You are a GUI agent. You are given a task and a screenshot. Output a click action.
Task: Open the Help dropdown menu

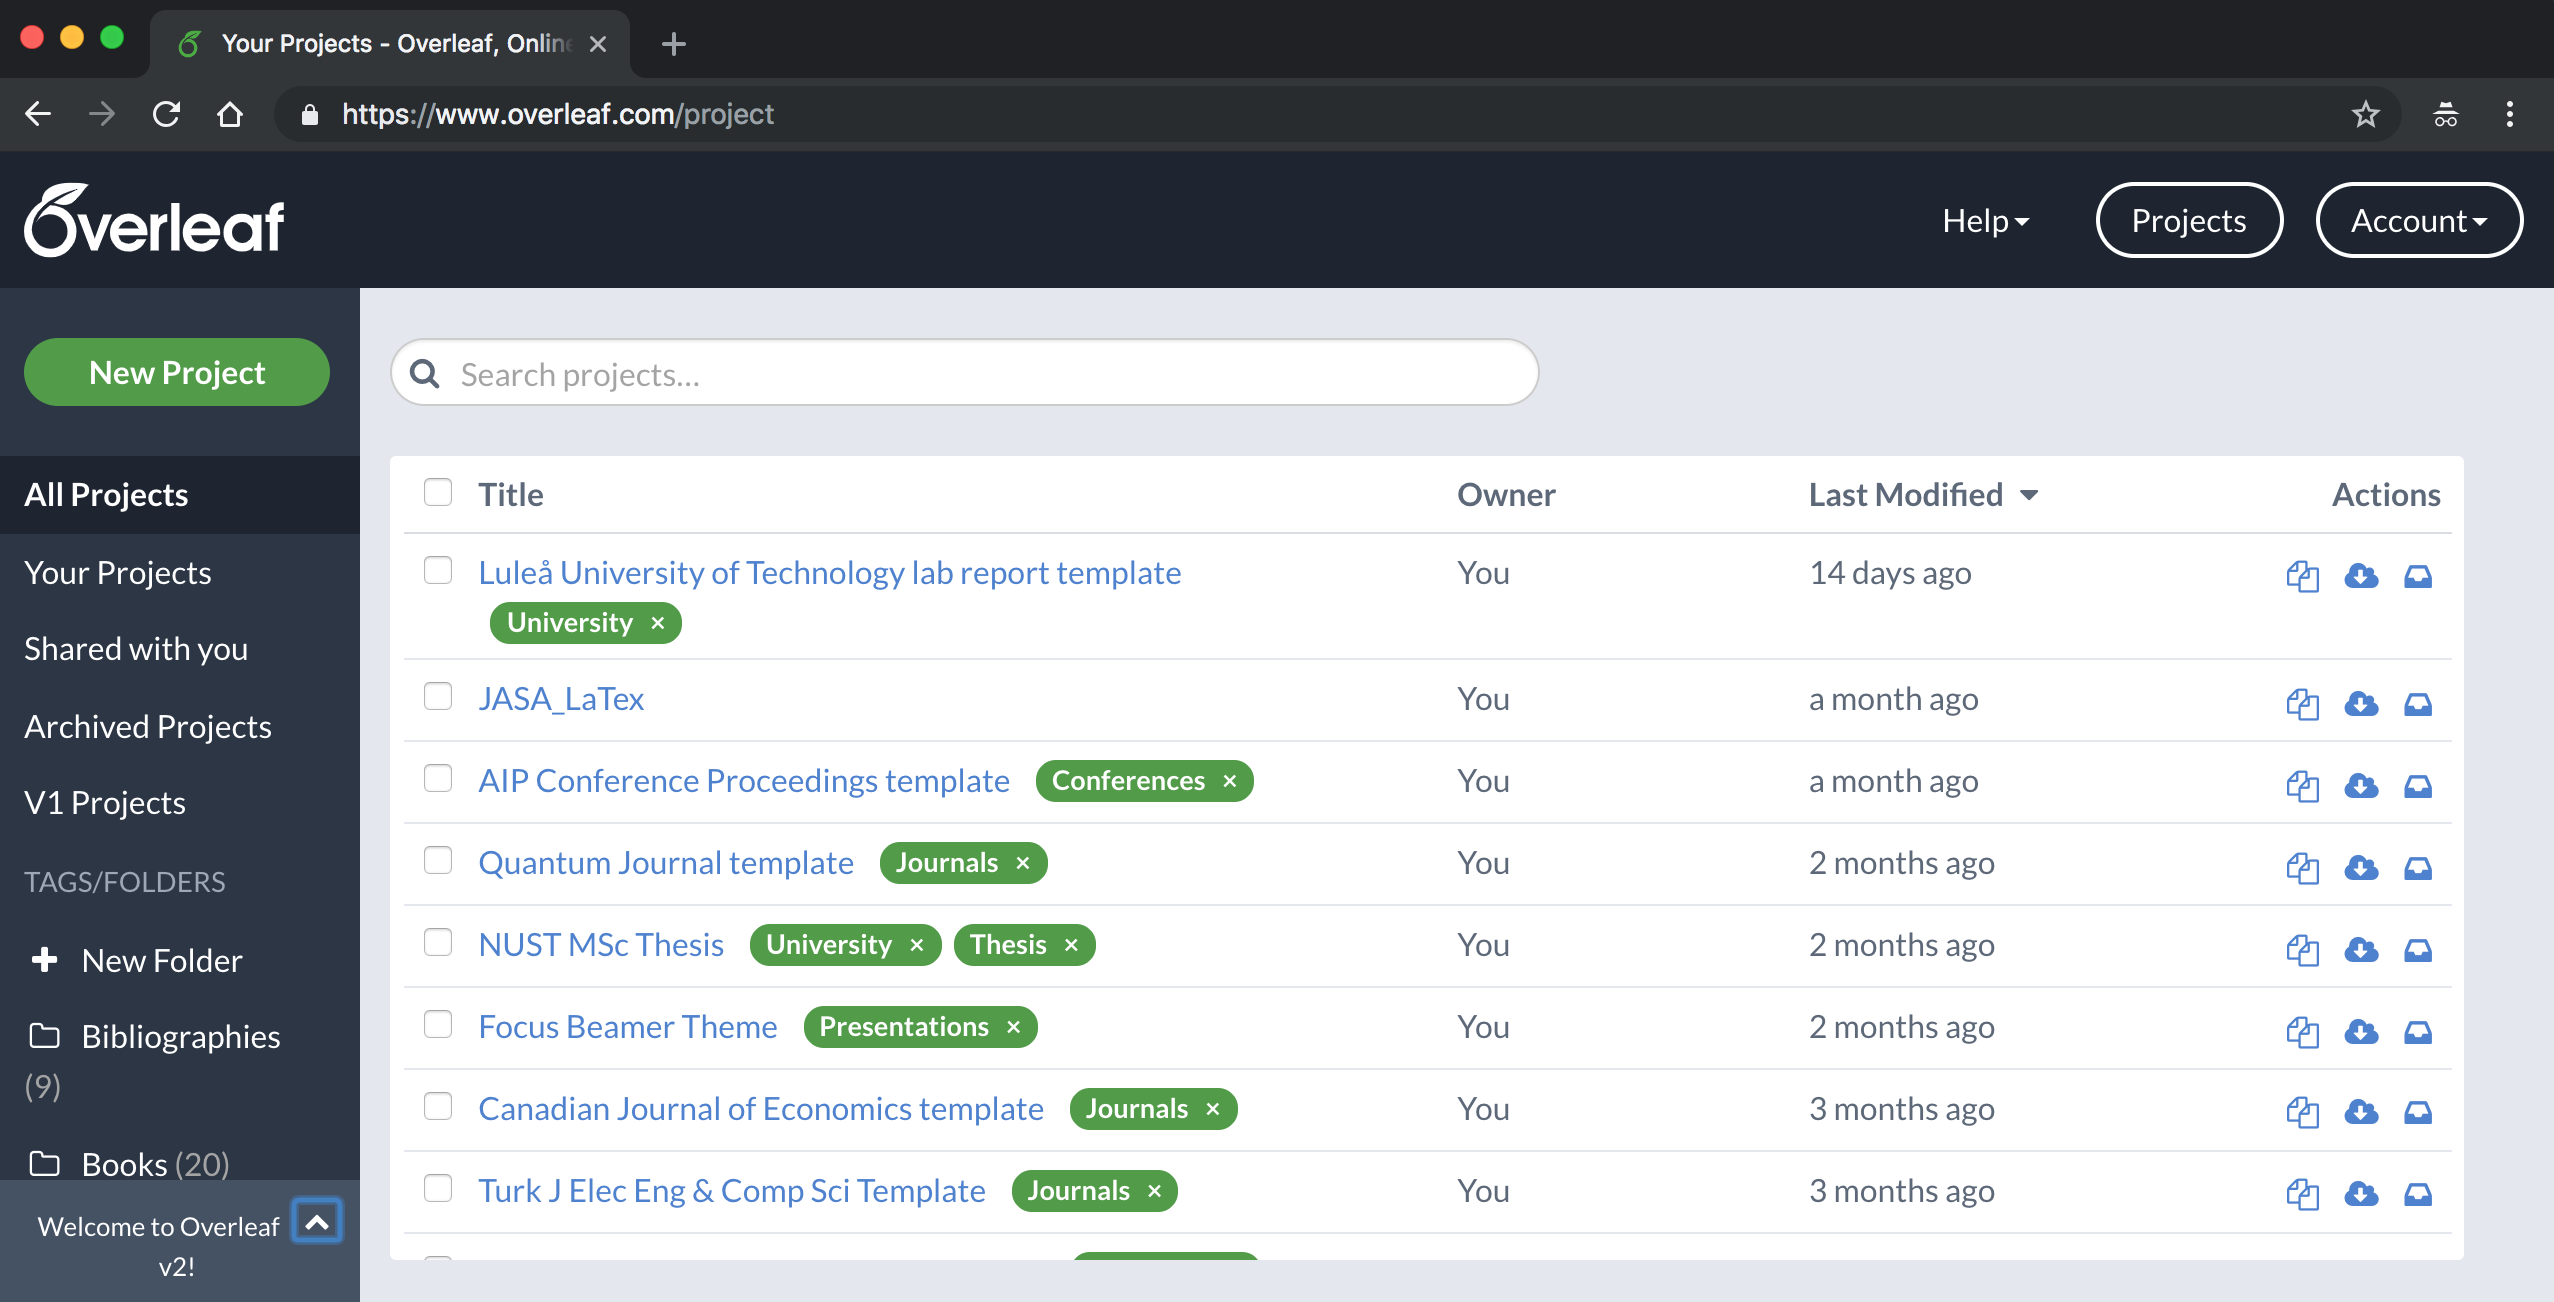click(x=1985, y=221)
